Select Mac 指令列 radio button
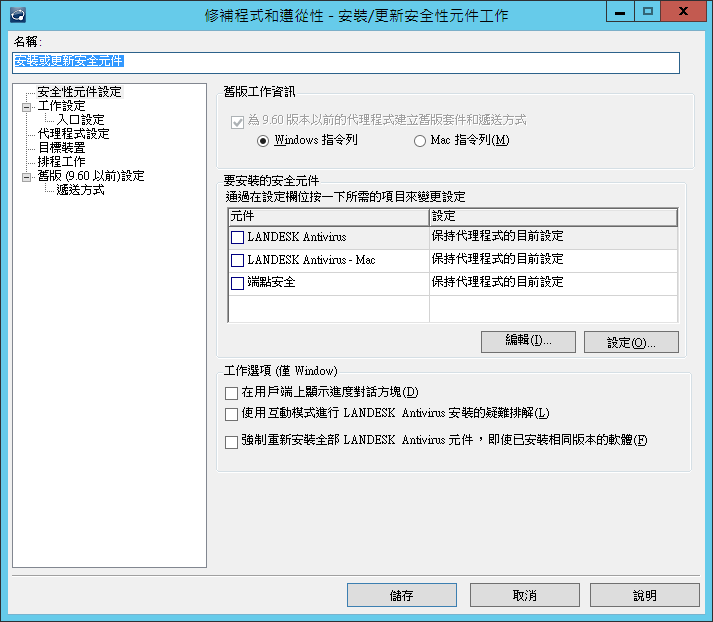 point(420,141)
